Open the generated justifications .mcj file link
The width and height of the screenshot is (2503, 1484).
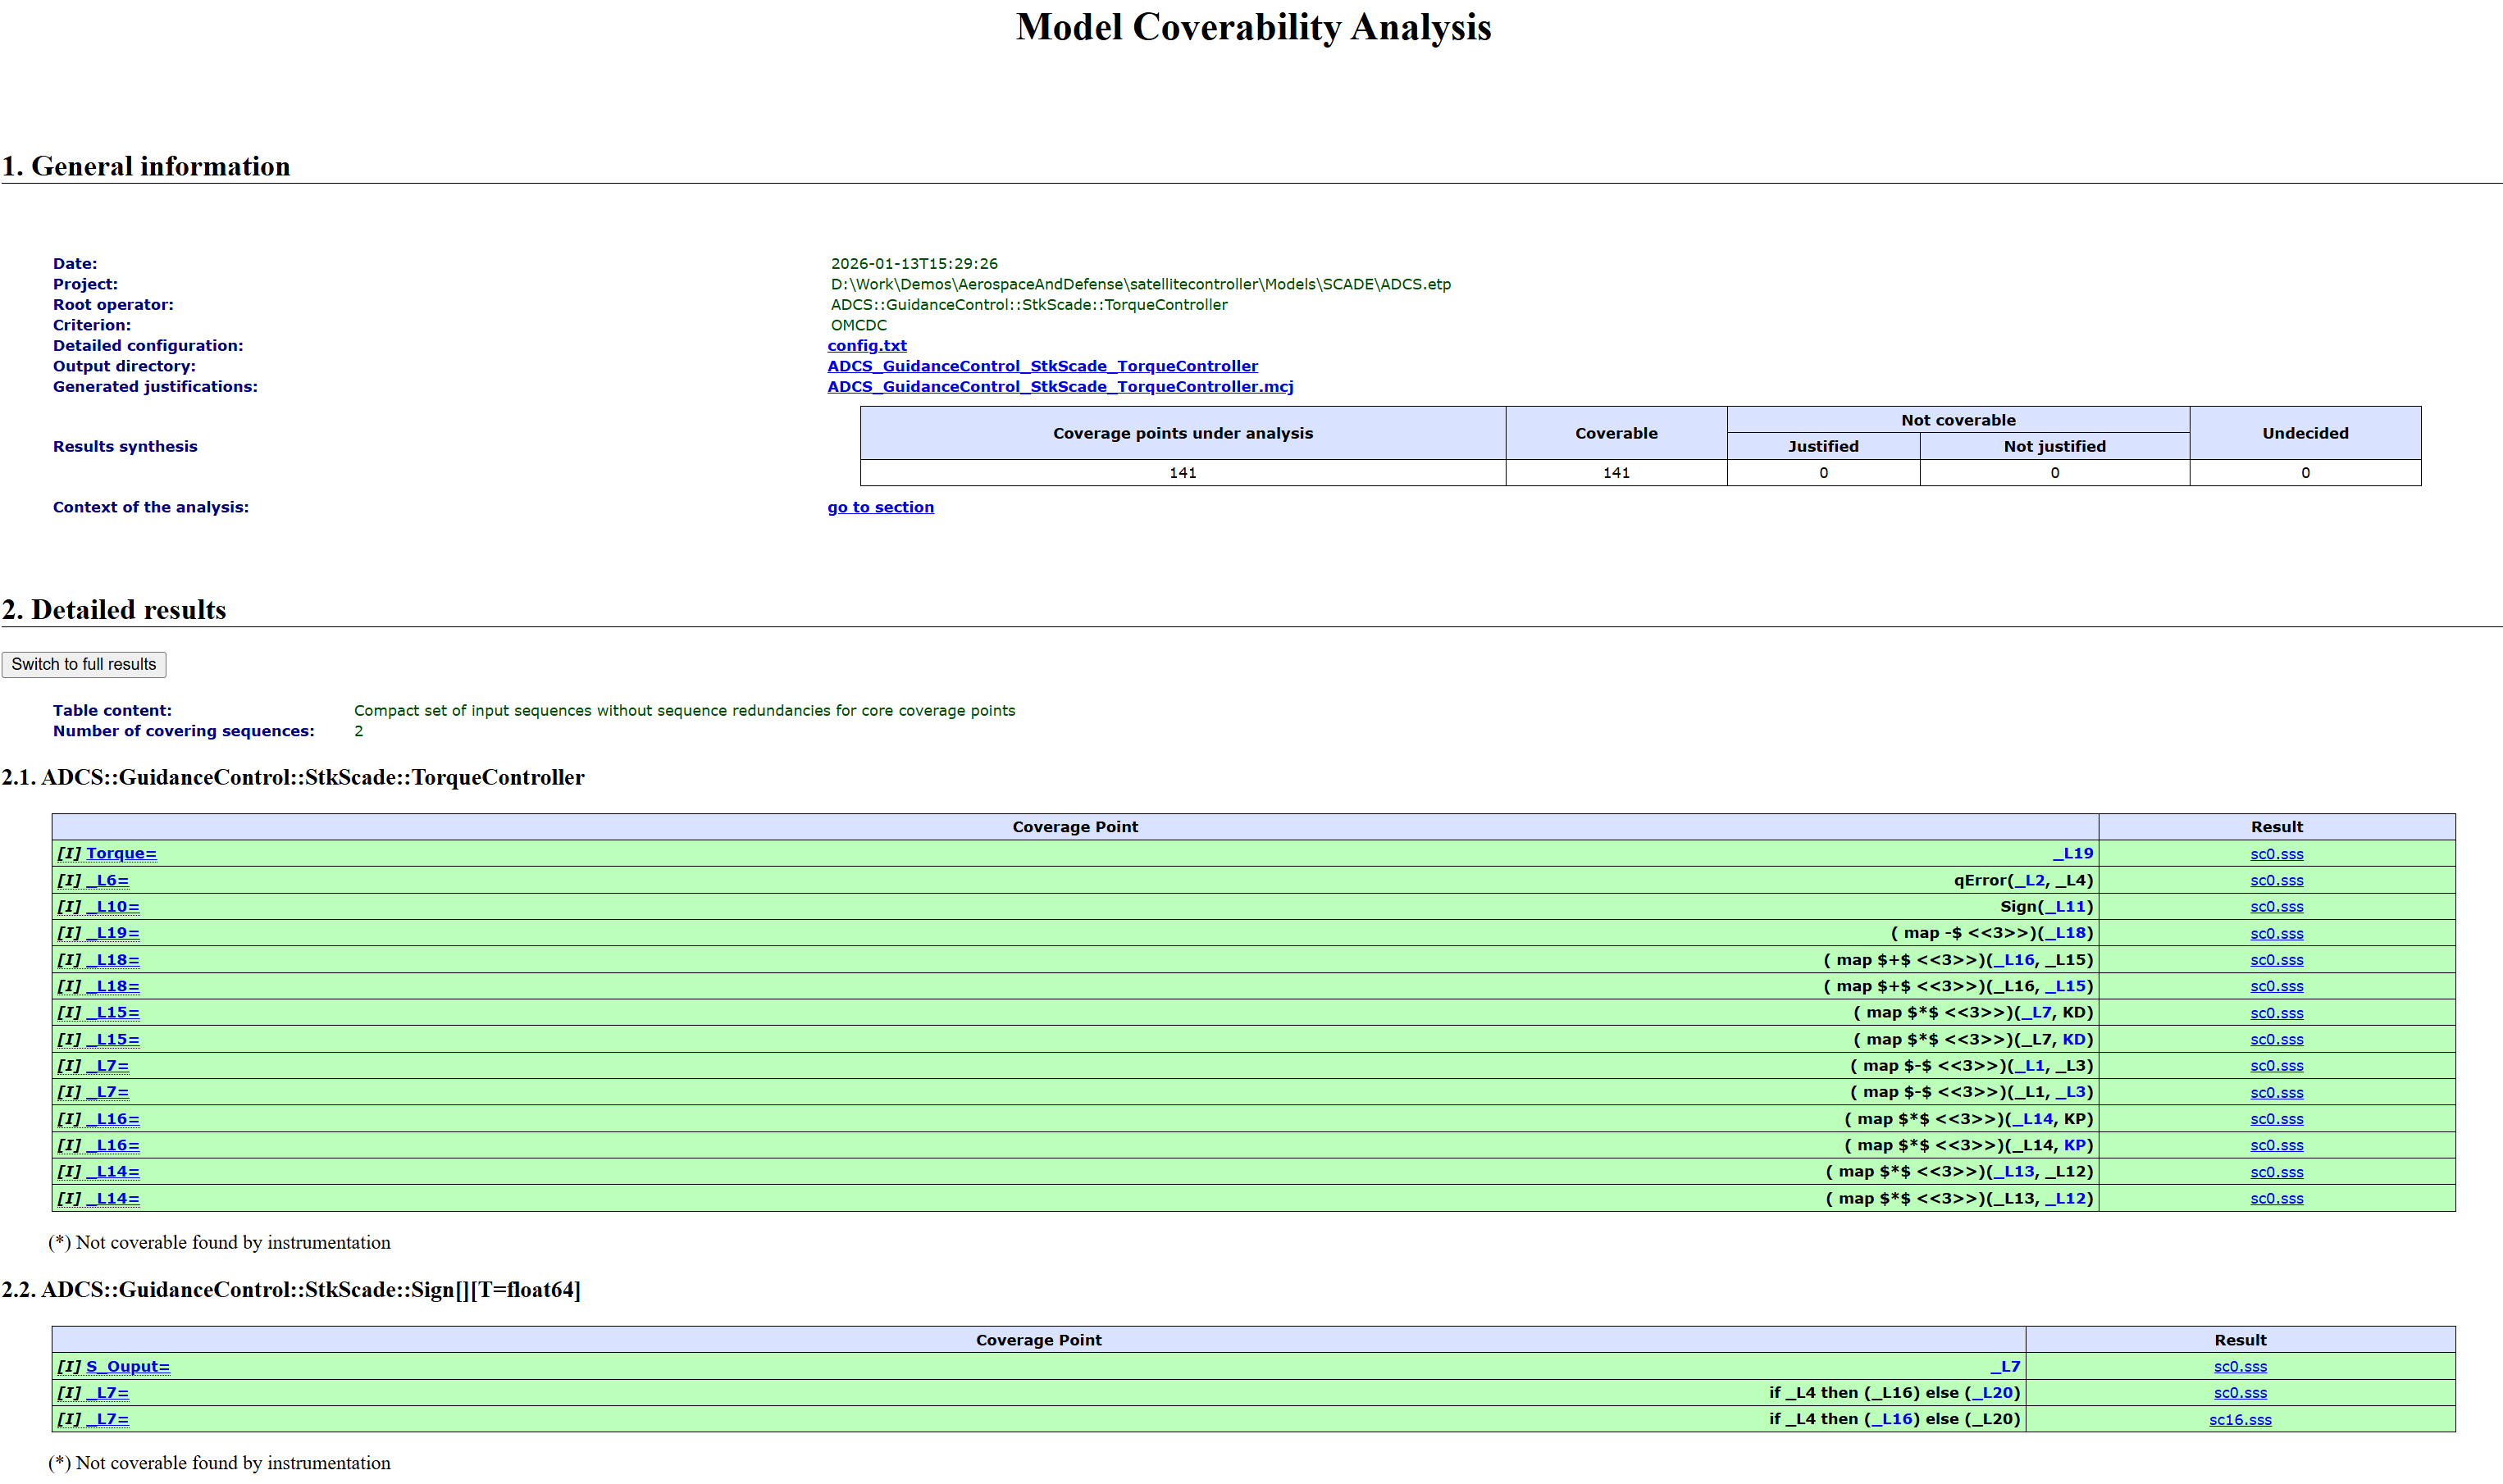click(1060, 386)
